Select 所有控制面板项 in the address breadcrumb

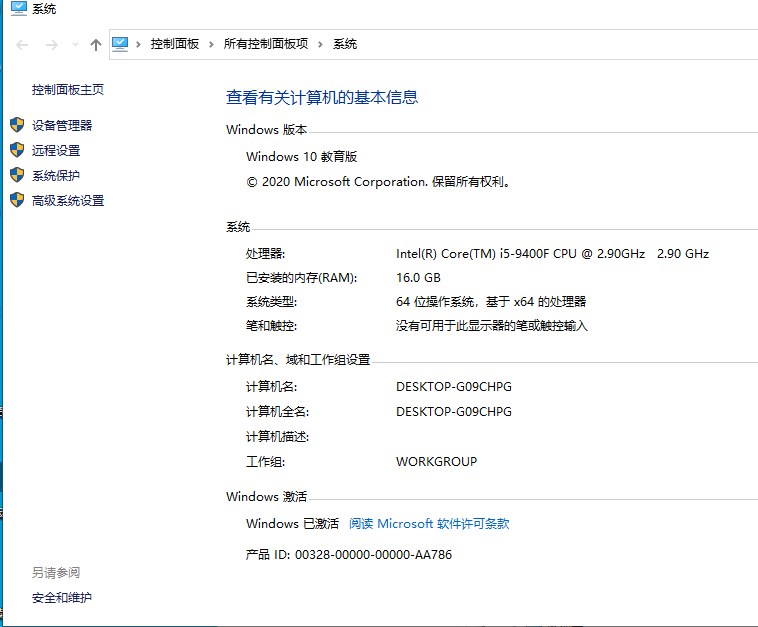tap(266, 44)
